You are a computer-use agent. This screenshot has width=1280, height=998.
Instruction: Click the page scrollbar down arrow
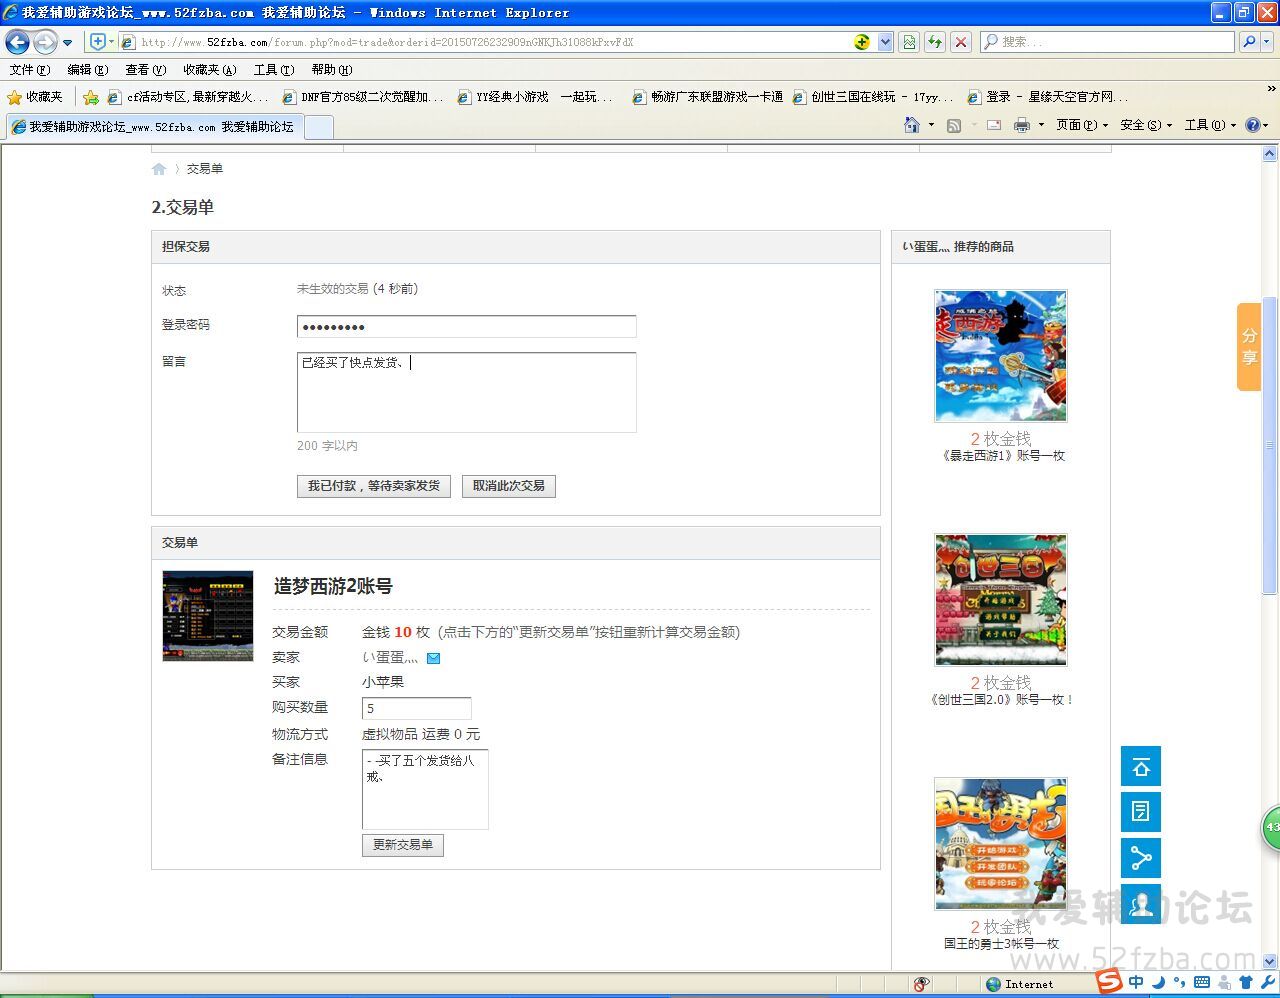pyautogui.click(x=1270, y=962)
